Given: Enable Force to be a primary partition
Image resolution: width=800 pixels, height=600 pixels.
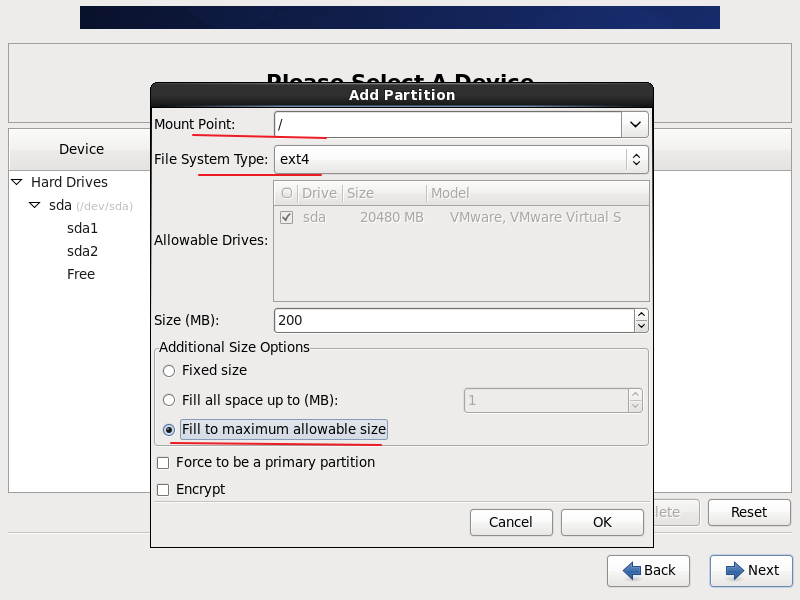Looking at the screenshot, I should 163,463.
